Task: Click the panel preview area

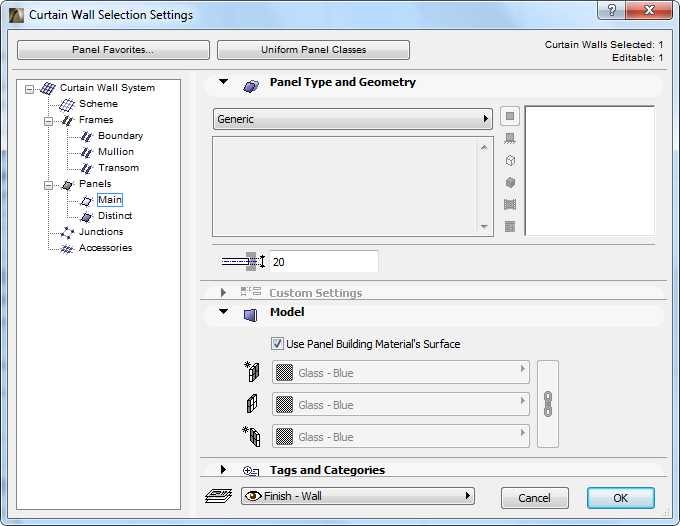Action: [x=590, y=171]
